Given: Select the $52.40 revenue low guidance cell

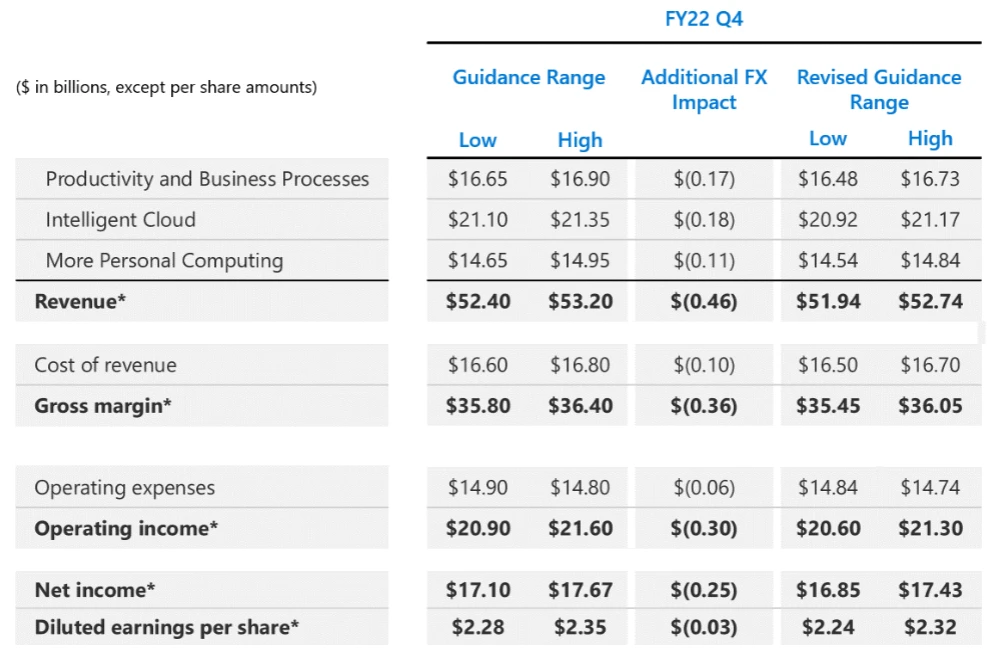Looking at the screenshot, I should [477, 301].
